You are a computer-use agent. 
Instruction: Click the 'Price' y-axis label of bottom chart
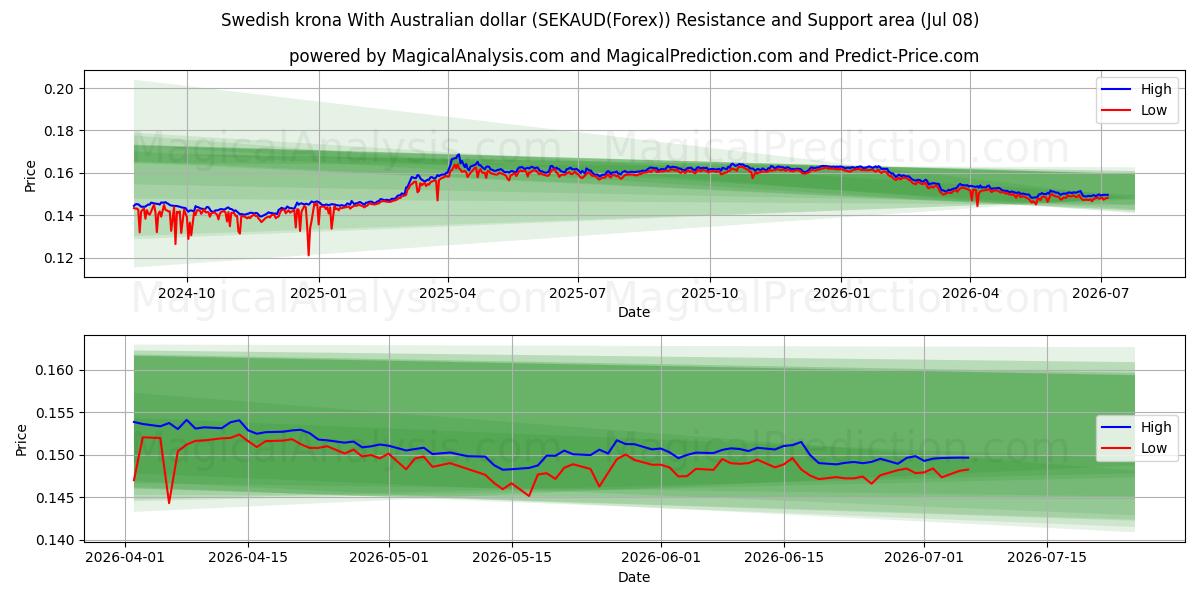point(22,439)
